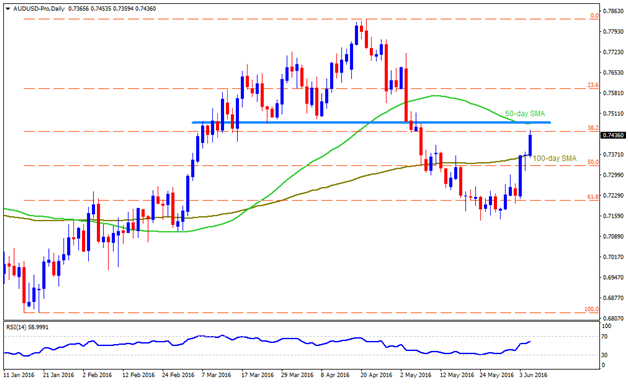Click the AUDUSD-Pro,Daily chart title text
Image resolution: width=628 pixels, height=384 pixels.
tap(39, 9)
